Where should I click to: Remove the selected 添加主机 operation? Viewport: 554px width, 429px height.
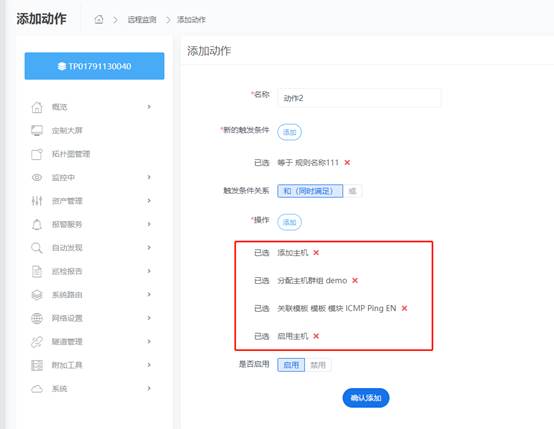tap(316, 253)
